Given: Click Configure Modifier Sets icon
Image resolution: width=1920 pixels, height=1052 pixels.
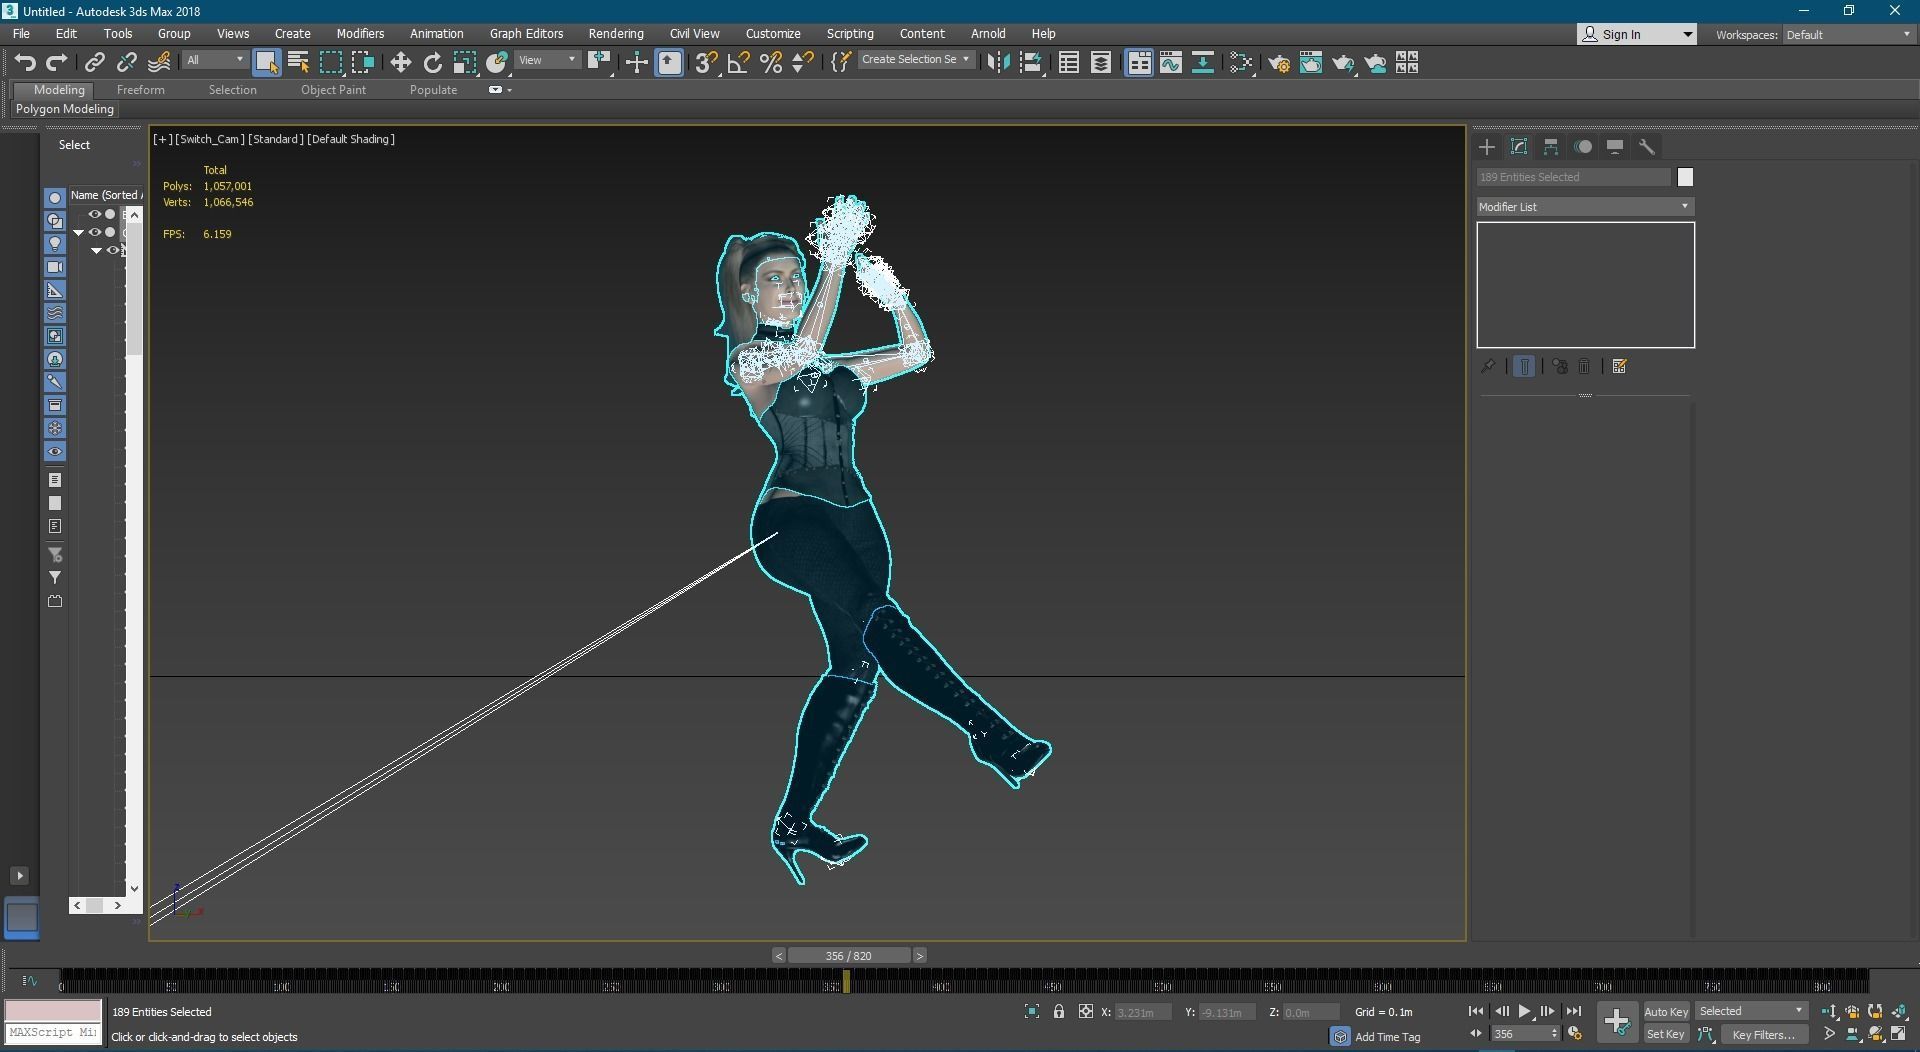Looking at the screenshot, I should point(1620,367).
